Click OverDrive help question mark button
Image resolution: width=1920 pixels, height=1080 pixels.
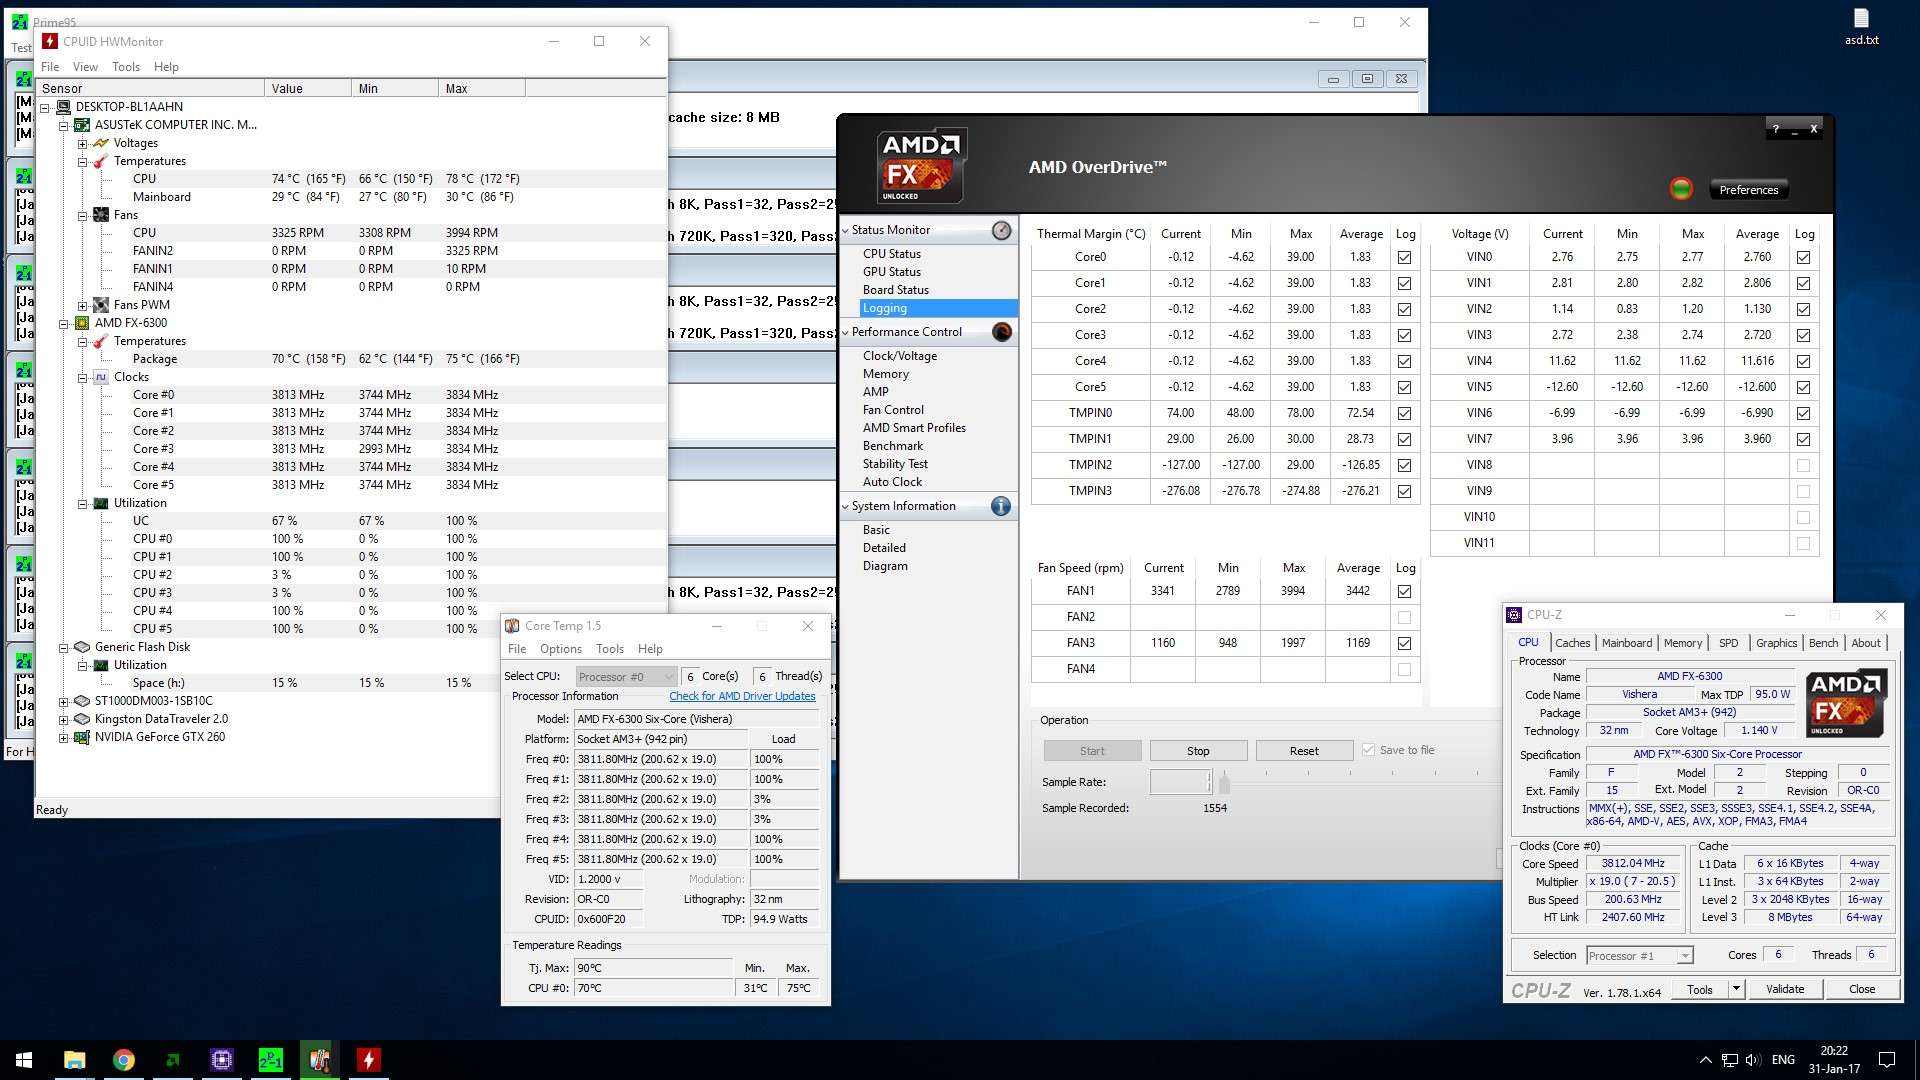click(1776, 128)
